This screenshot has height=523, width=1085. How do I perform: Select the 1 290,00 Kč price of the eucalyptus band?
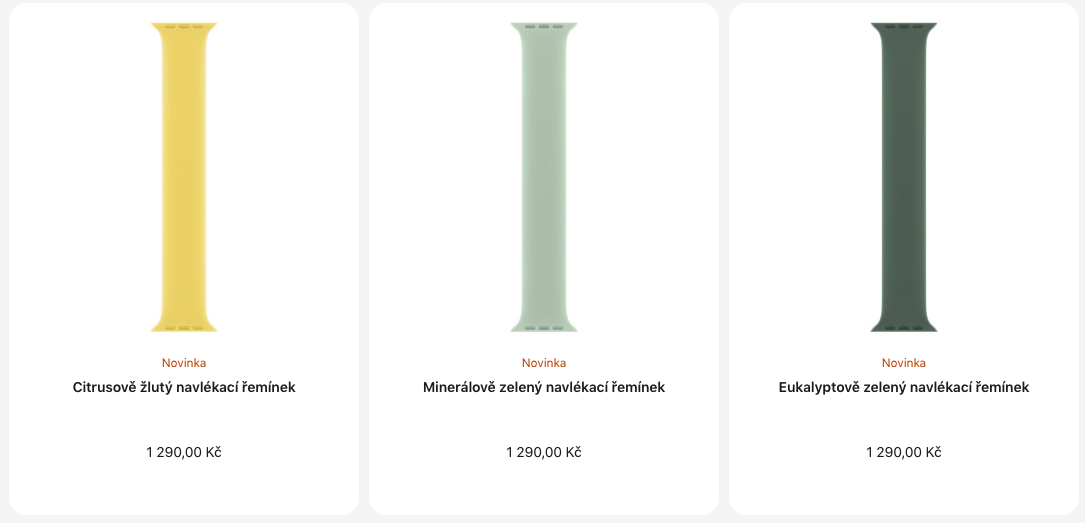tap(904, 452)
